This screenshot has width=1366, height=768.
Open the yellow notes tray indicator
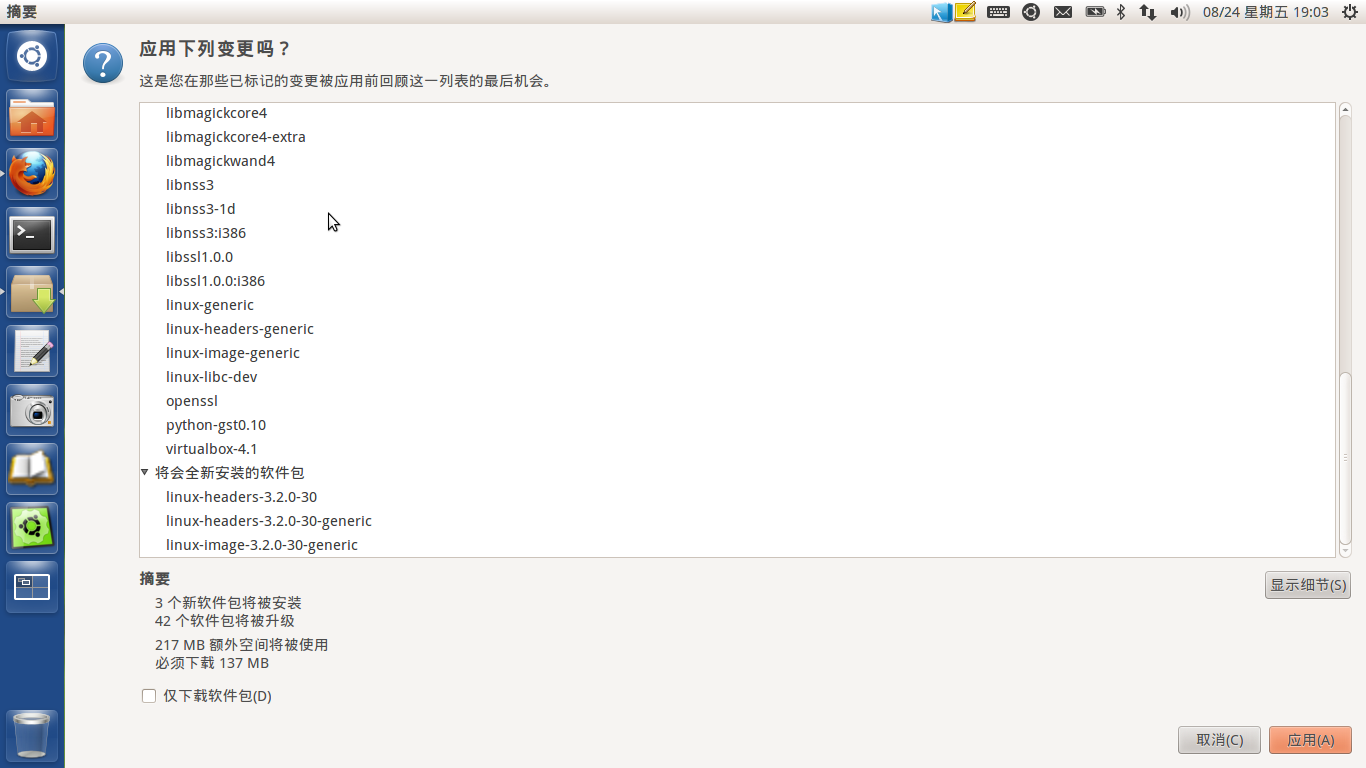[x=965, y=12]
